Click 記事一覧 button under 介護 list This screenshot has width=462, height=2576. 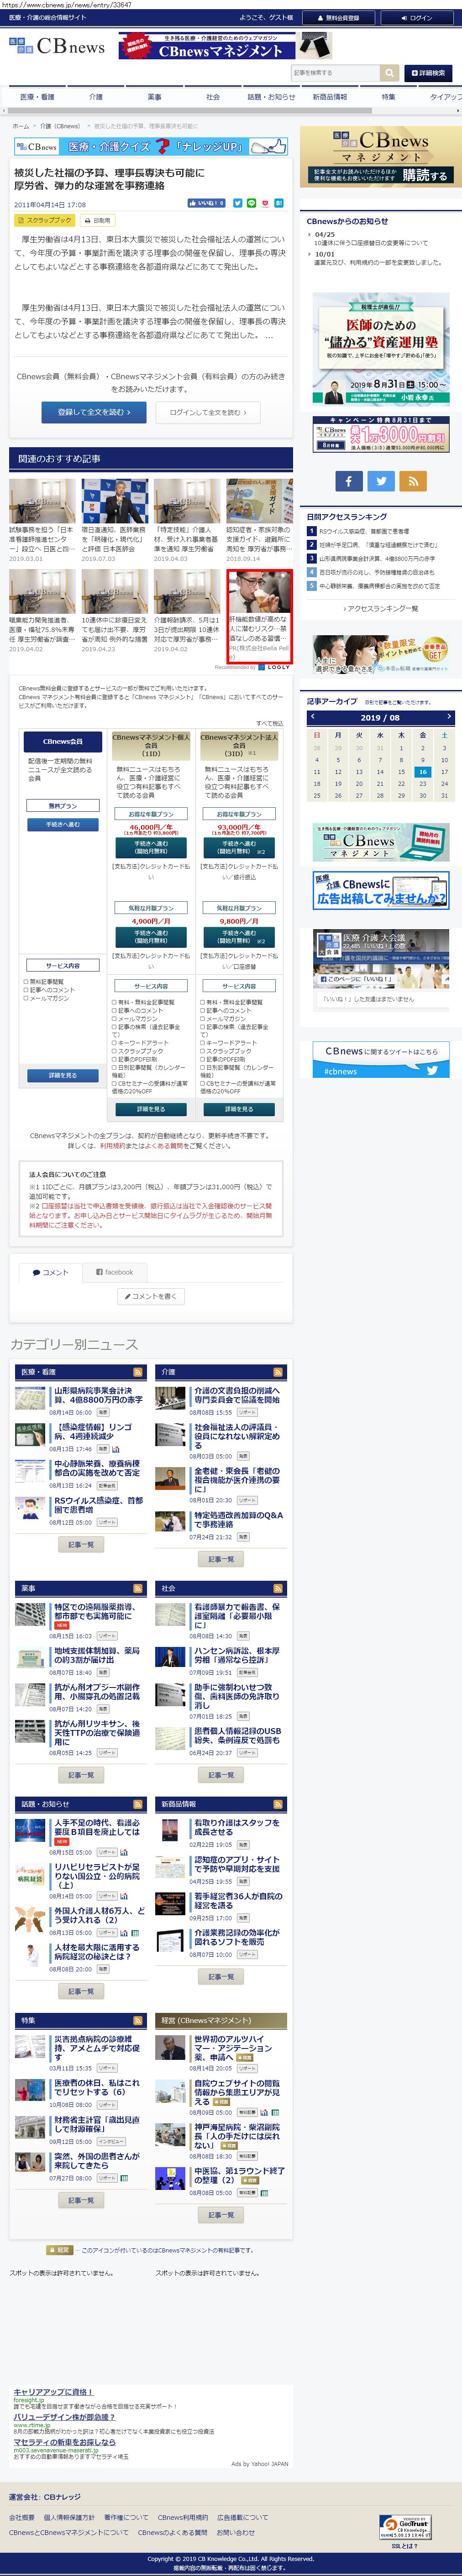[x=221, y=1559]
